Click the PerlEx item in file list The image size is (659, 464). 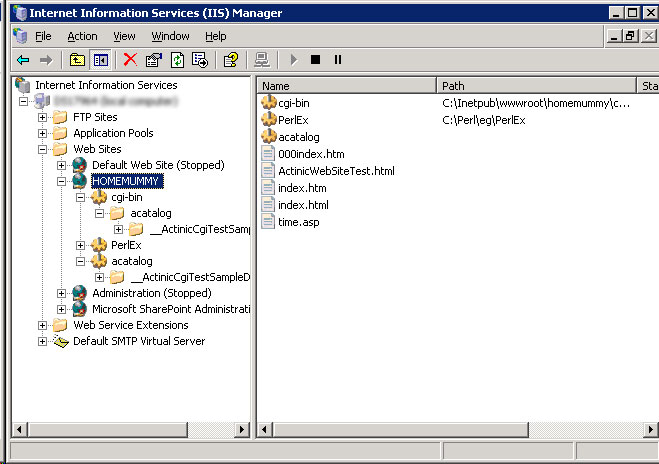pos(294,120)
